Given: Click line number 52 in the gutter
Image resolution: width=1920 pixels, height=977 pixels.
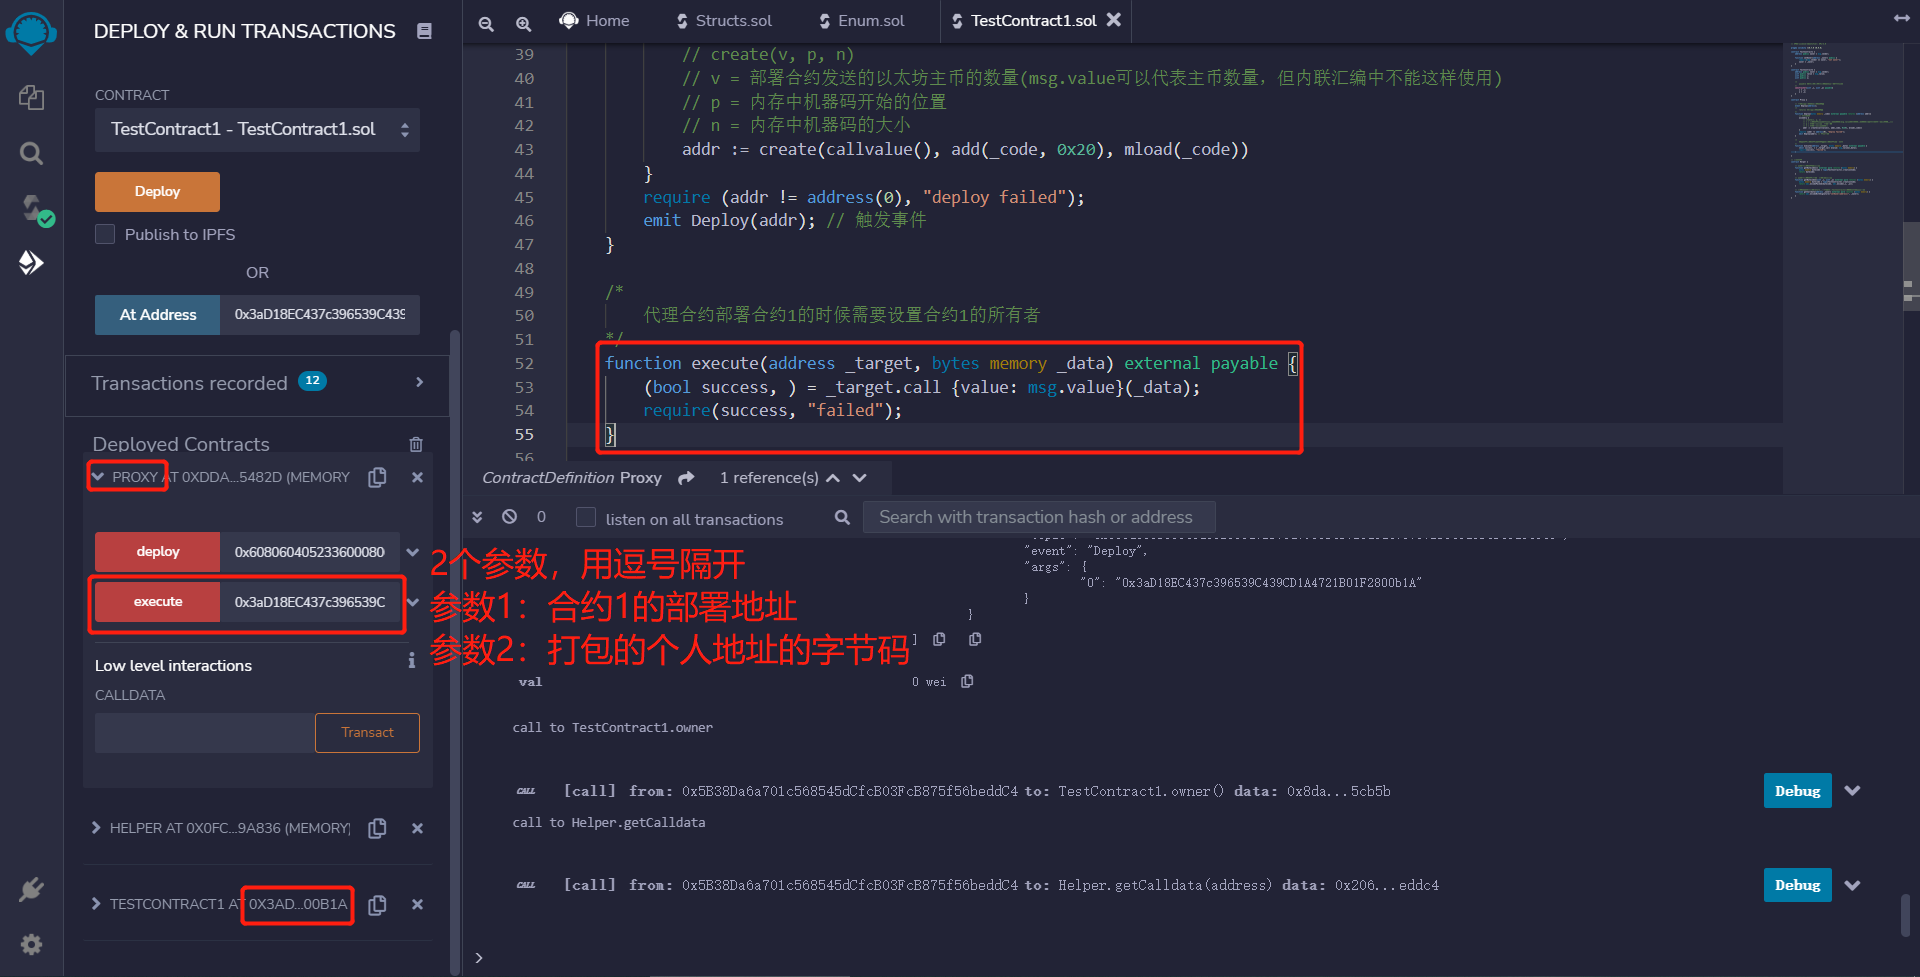Looking at the screenshot, I should pos(524,363).
